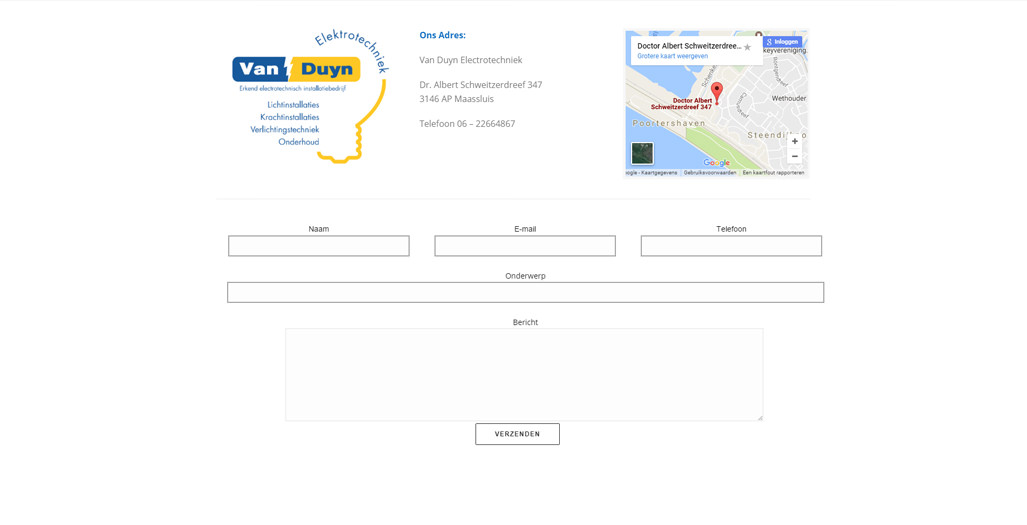Click the Van Duyn Elektrotechniek logo

point(310,96)
